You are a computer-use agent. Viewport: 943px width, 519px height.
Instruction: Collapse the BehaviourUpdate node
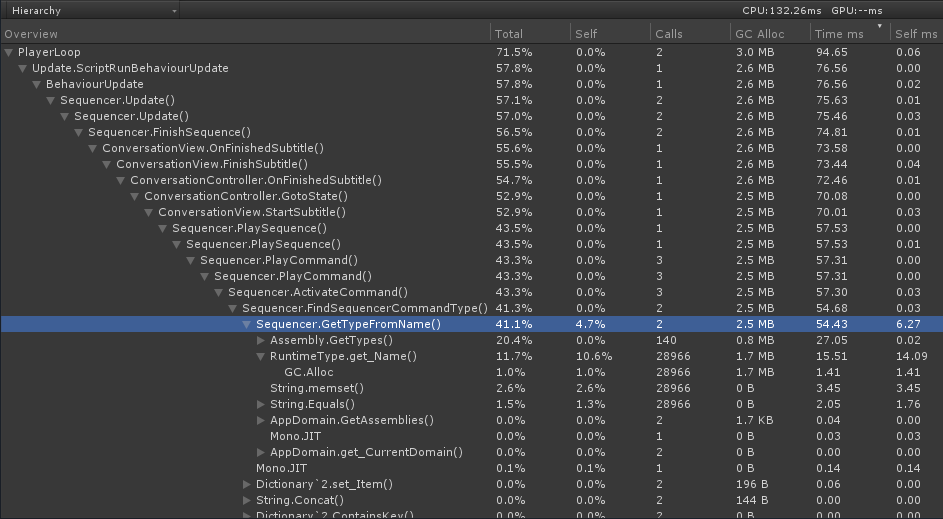point(37,84)
